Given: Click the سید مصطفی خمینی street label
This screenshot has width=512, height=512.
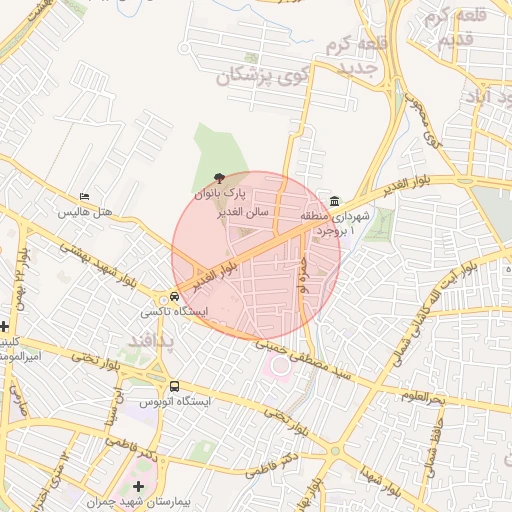Looking at the screenshot, I should pos(303,360).
